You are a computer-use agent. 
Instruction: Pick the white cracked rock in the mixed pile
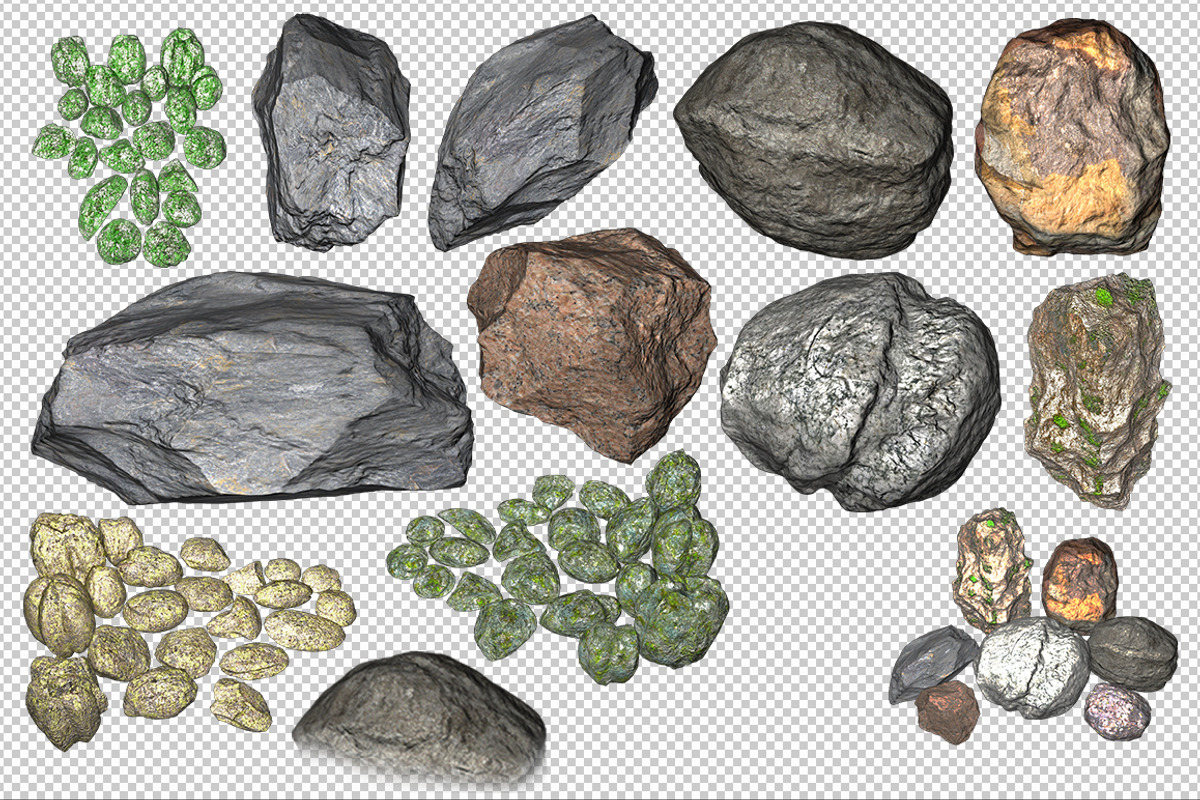point(1031,666)
